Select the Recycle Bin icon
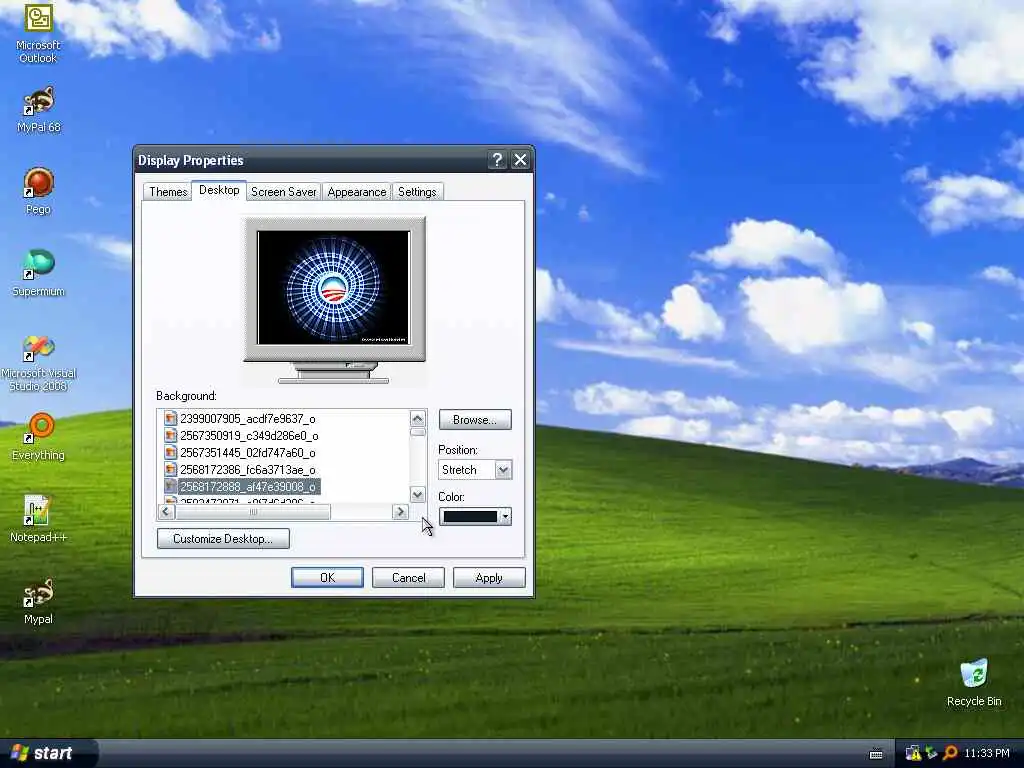 [x=974, y=683]
